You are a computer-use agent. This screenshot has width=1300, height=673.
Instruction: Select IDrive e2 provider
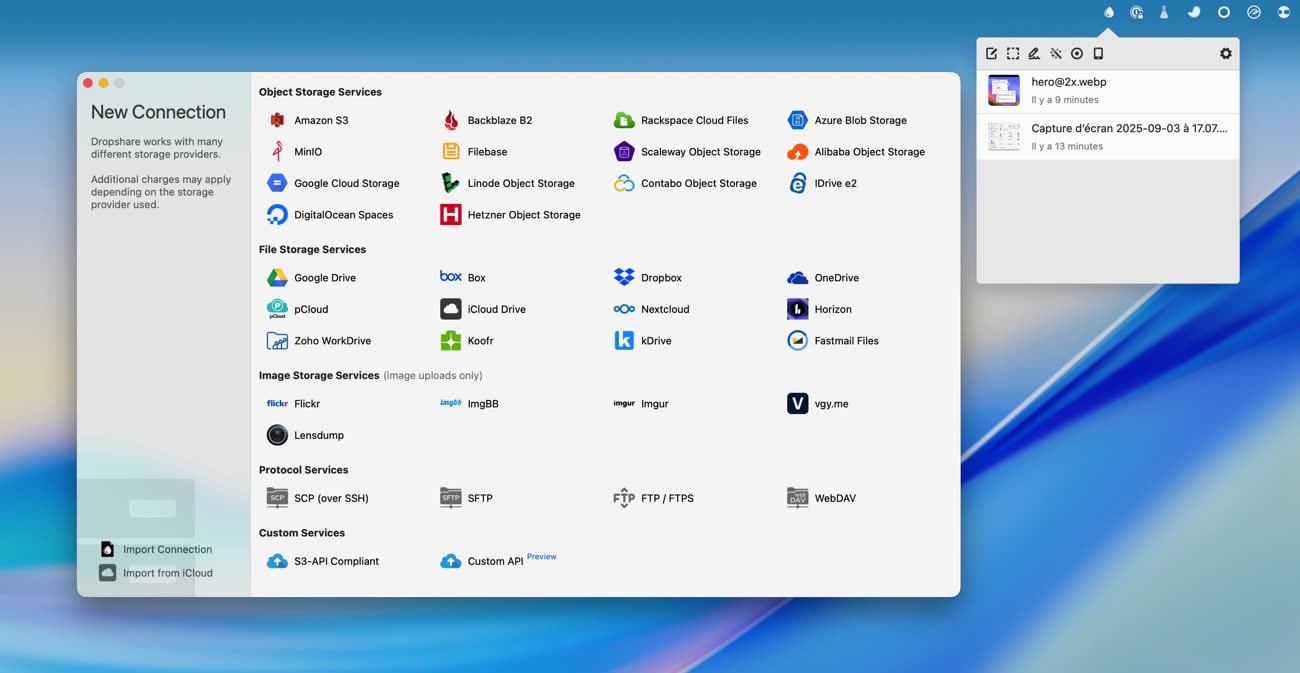click(x=822, y=183)
